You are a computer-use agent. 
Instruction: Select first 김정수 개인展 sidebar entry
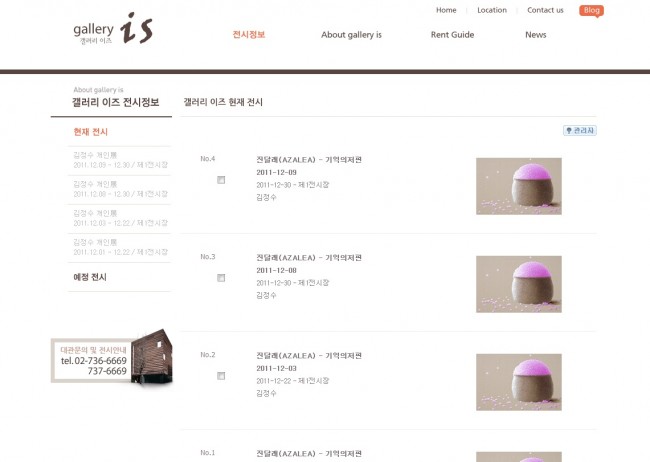click(120, 160)
